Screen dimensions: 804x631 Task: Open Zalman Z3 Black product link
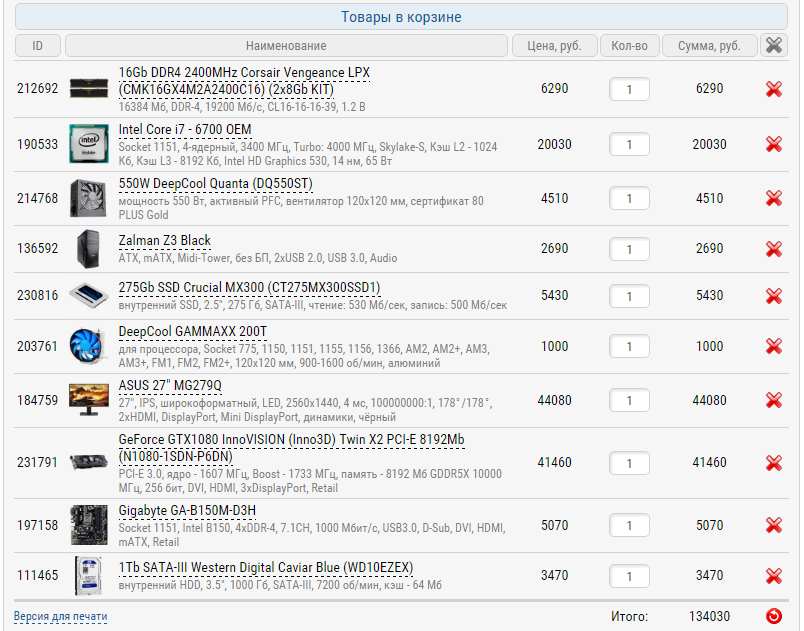(x=165, y=240)
